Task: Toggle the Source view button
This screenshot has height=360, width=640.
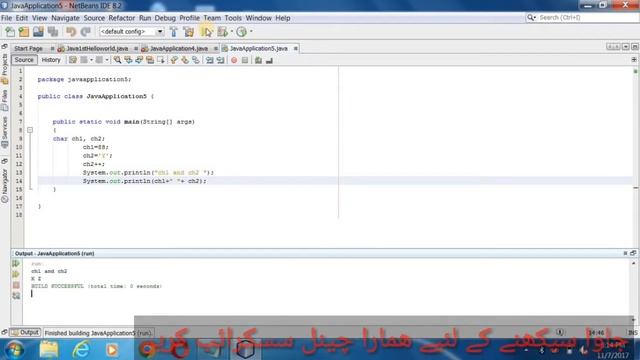Action: point(24,60)
